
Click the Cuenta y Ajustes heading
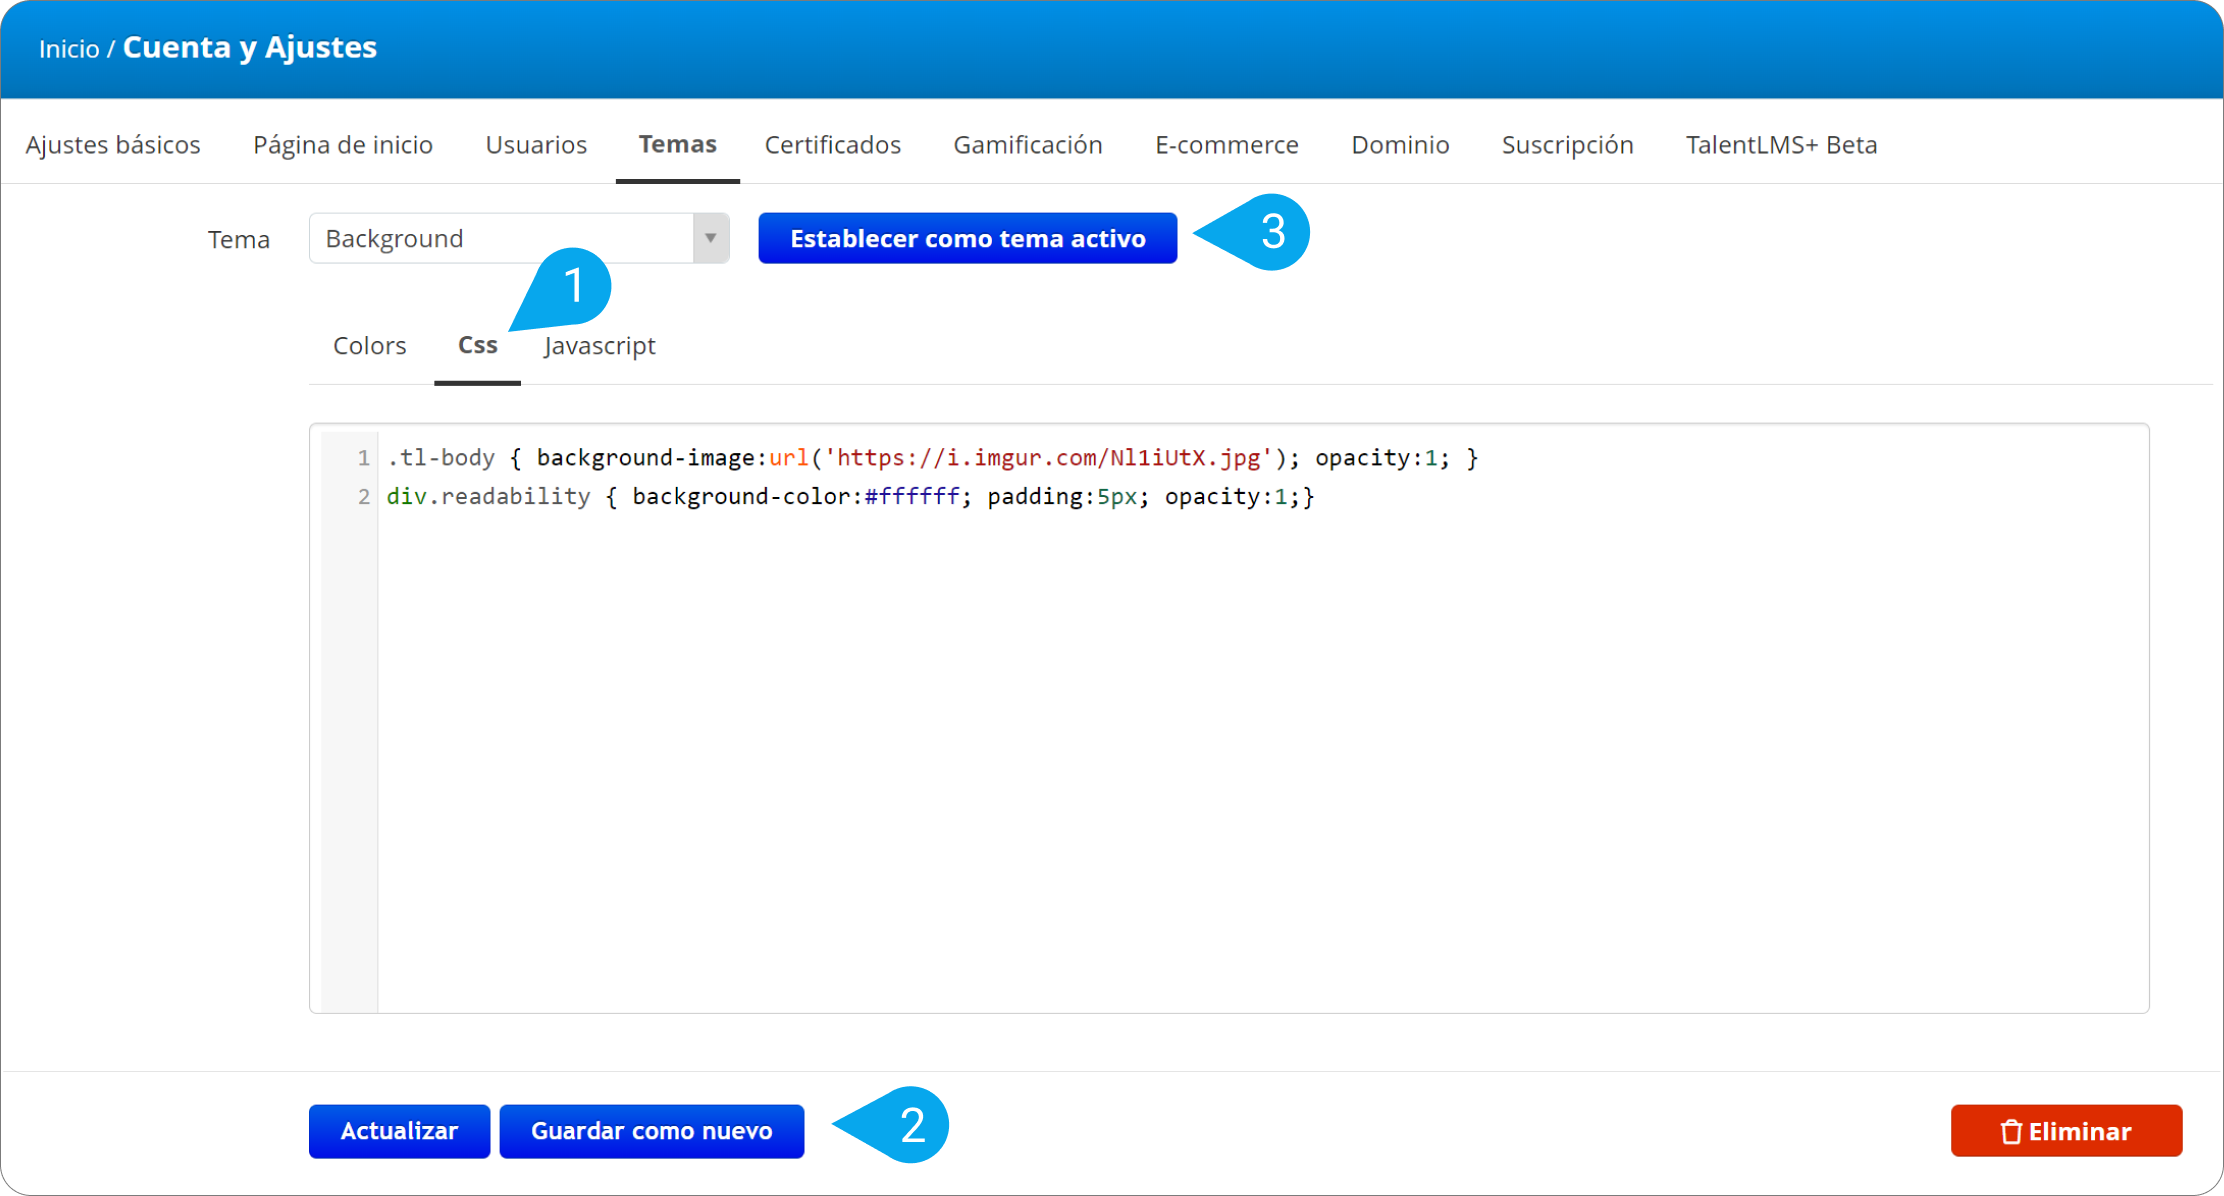click(x=250, y=47)
